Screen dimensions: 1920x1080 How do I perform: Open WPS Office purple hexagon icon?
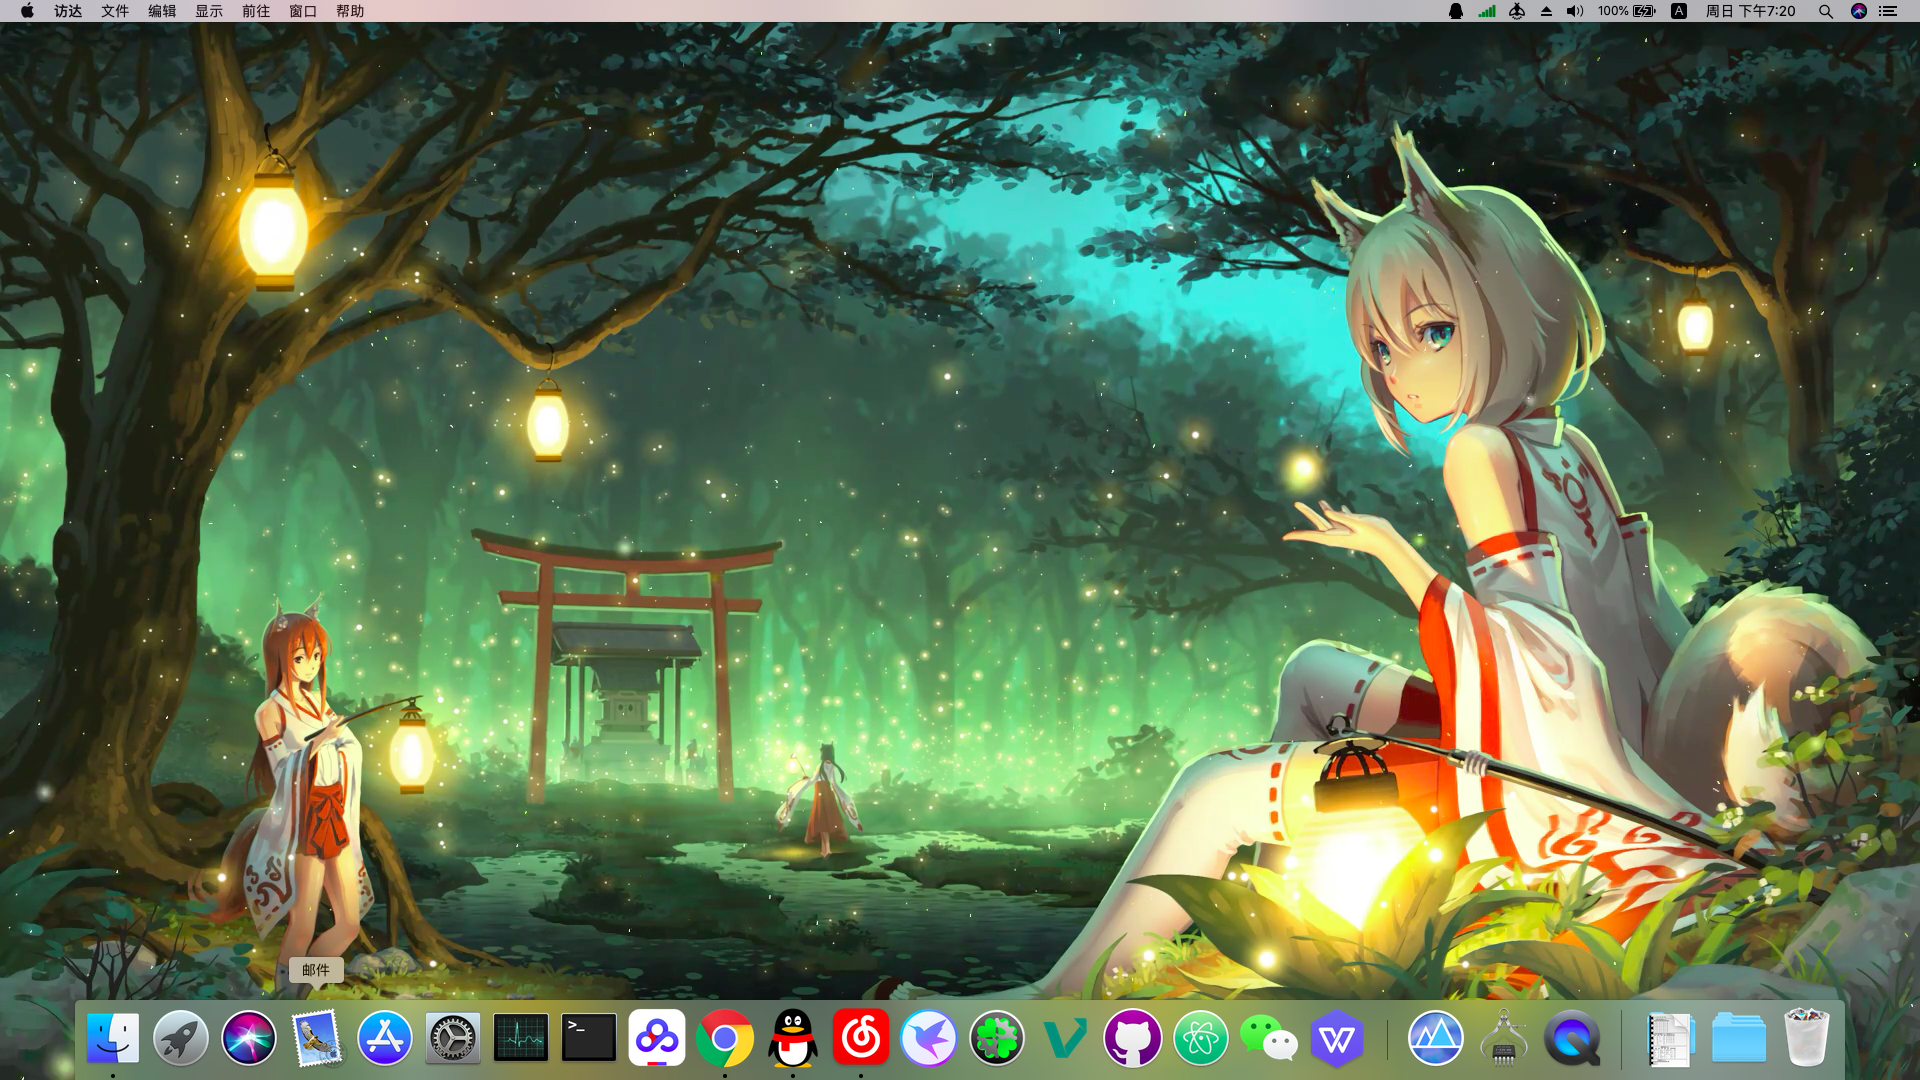pyautogui.click(x=1337, y=1038)
